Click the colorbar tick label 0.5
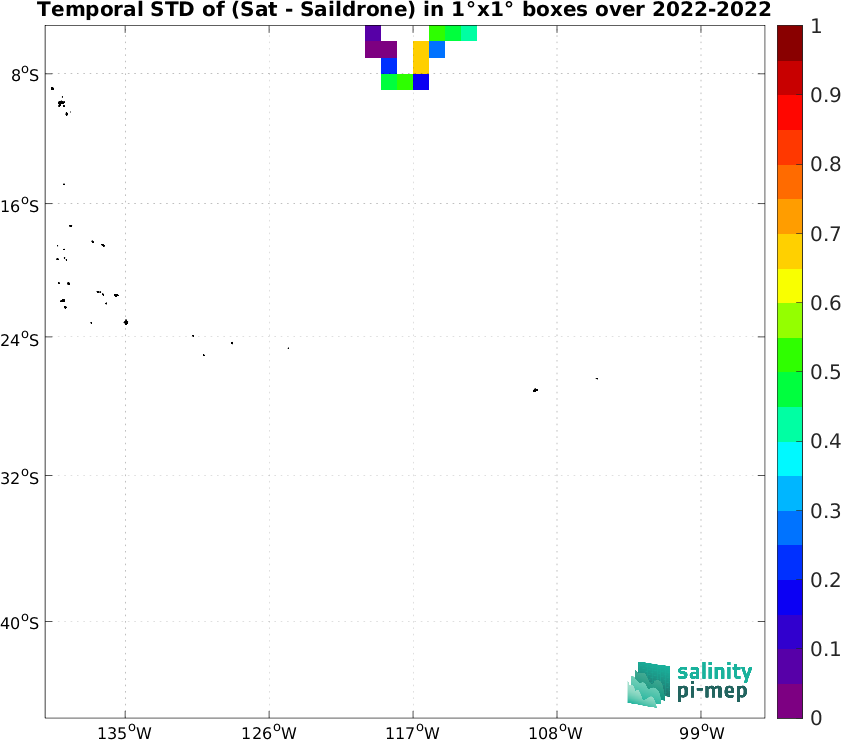 tap(825, 372)
